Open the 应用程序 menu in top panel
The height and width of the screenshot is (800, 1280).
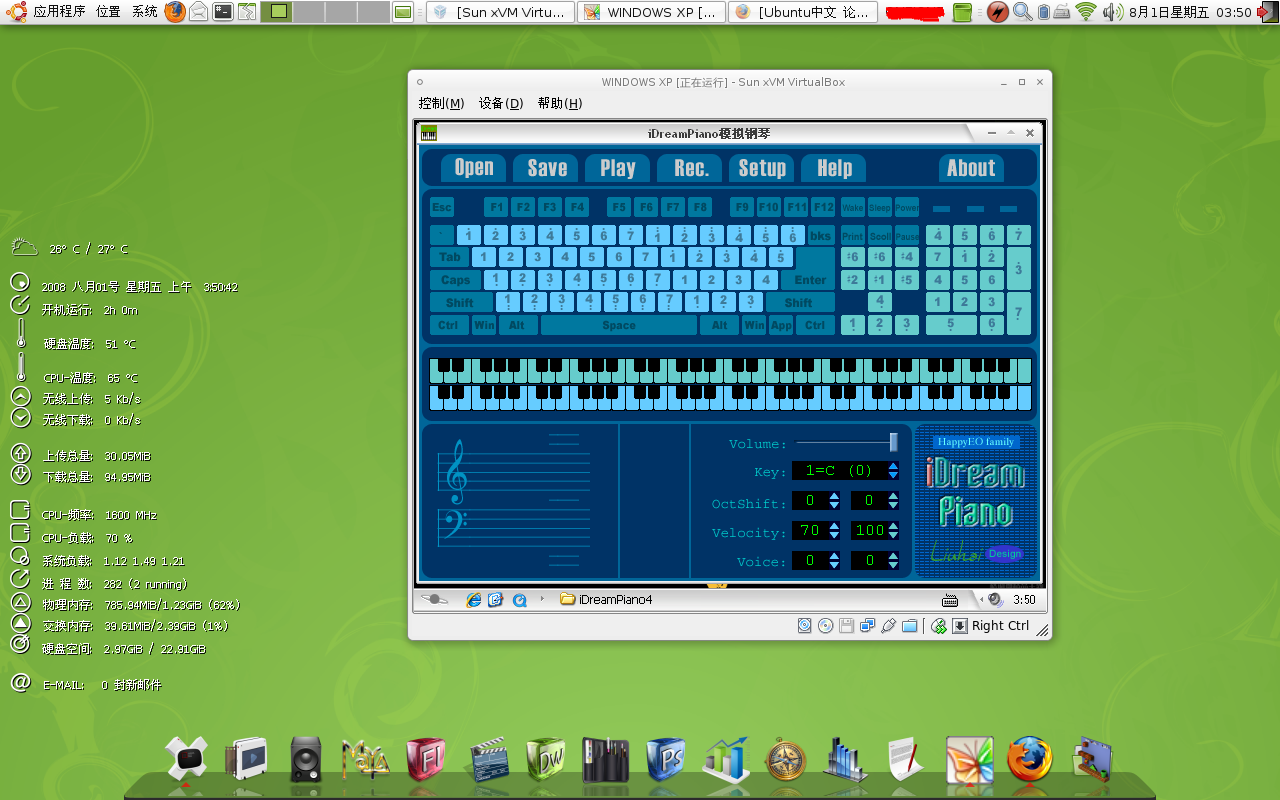pyautogui.click(x=59, y=12)
